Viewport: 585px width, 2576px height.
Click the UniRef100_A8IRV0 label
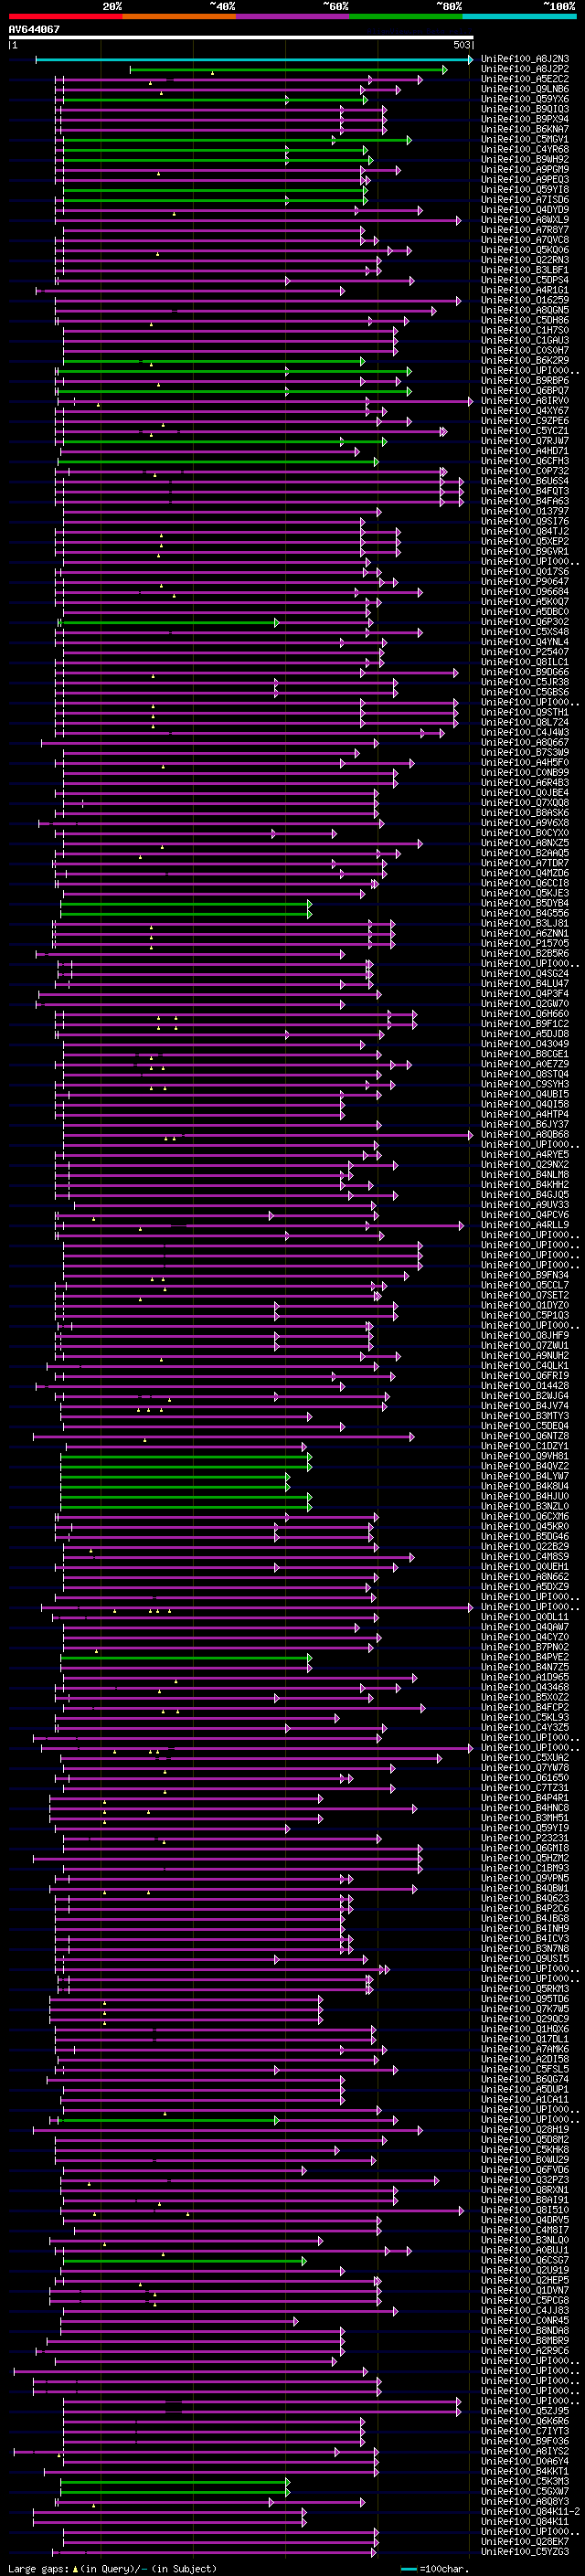pyautogui.click(x=525, y=401)
